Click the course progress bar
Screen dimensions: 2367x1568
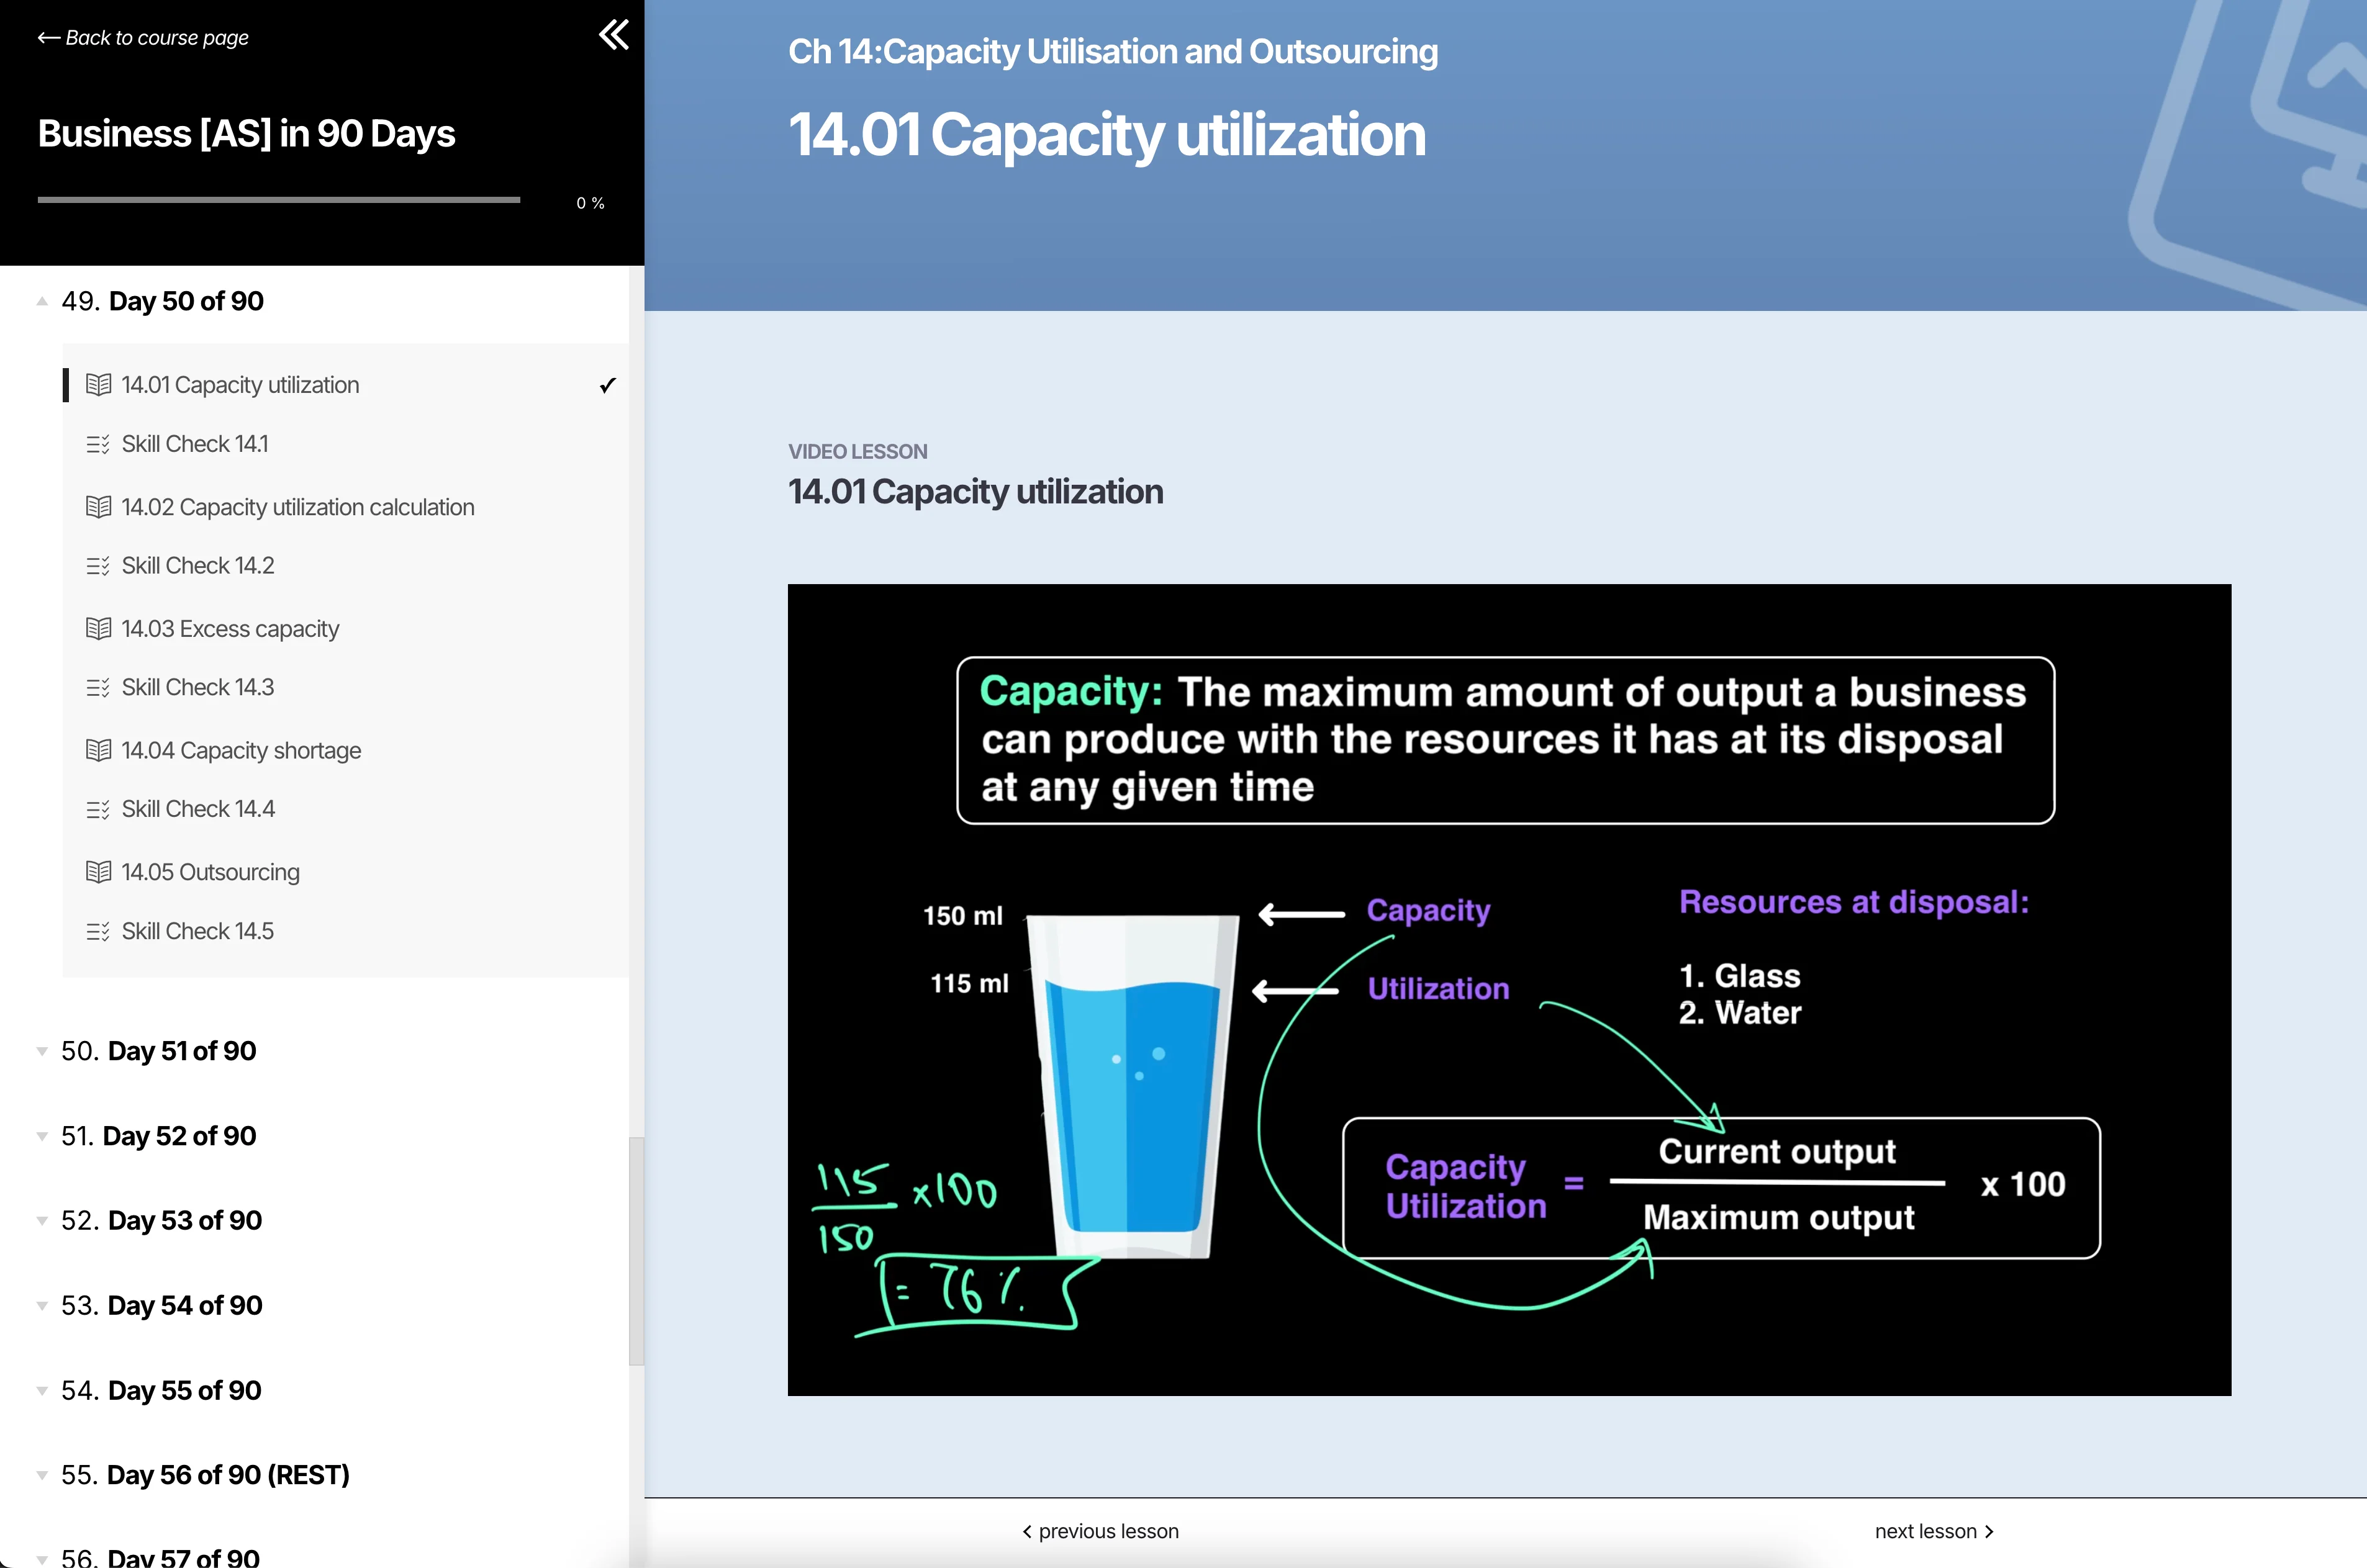[278, 200]
